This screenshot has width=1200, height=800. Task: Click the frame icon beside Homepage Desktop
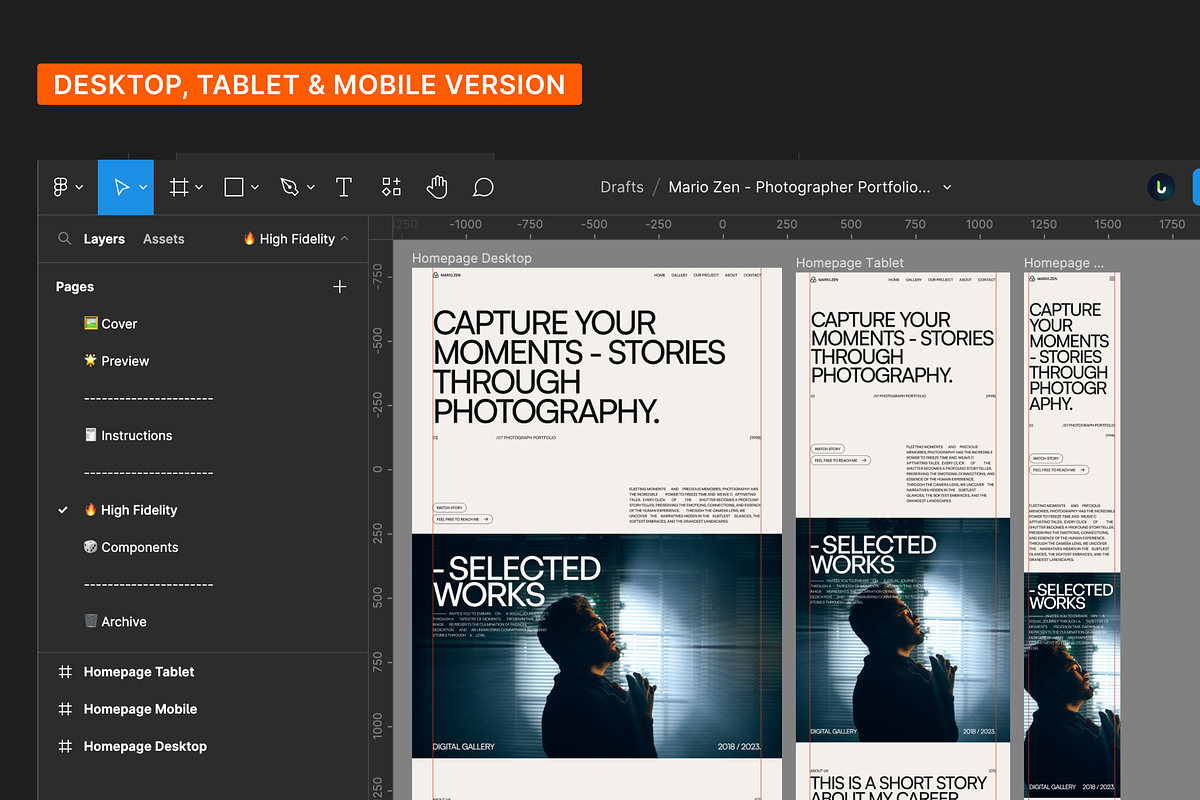tap(65, 746)
